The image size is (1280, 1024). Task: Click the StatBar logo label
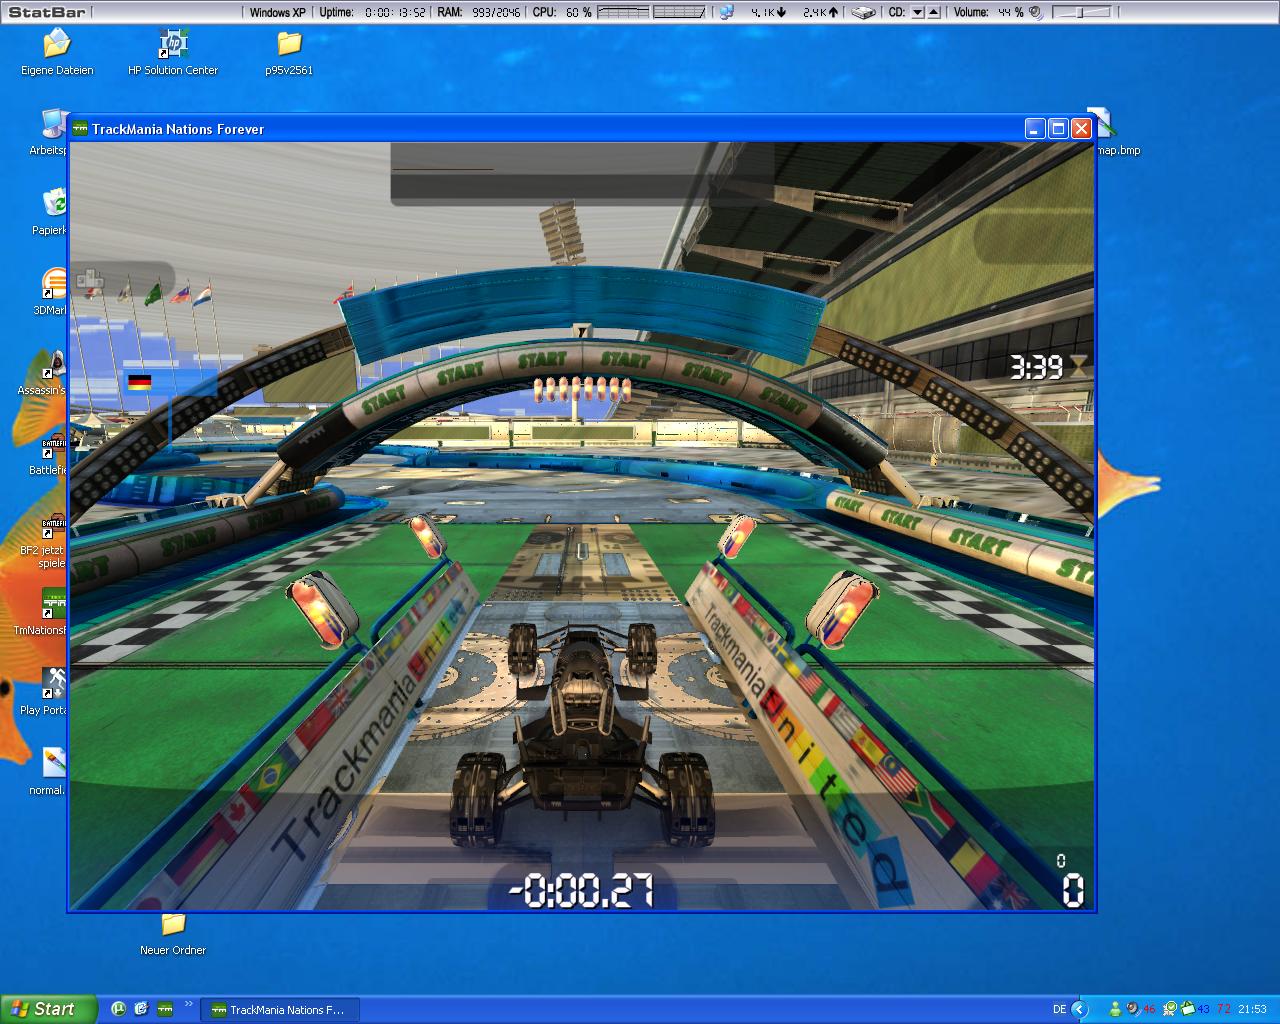pyautogui.click(x=47, y=12)
